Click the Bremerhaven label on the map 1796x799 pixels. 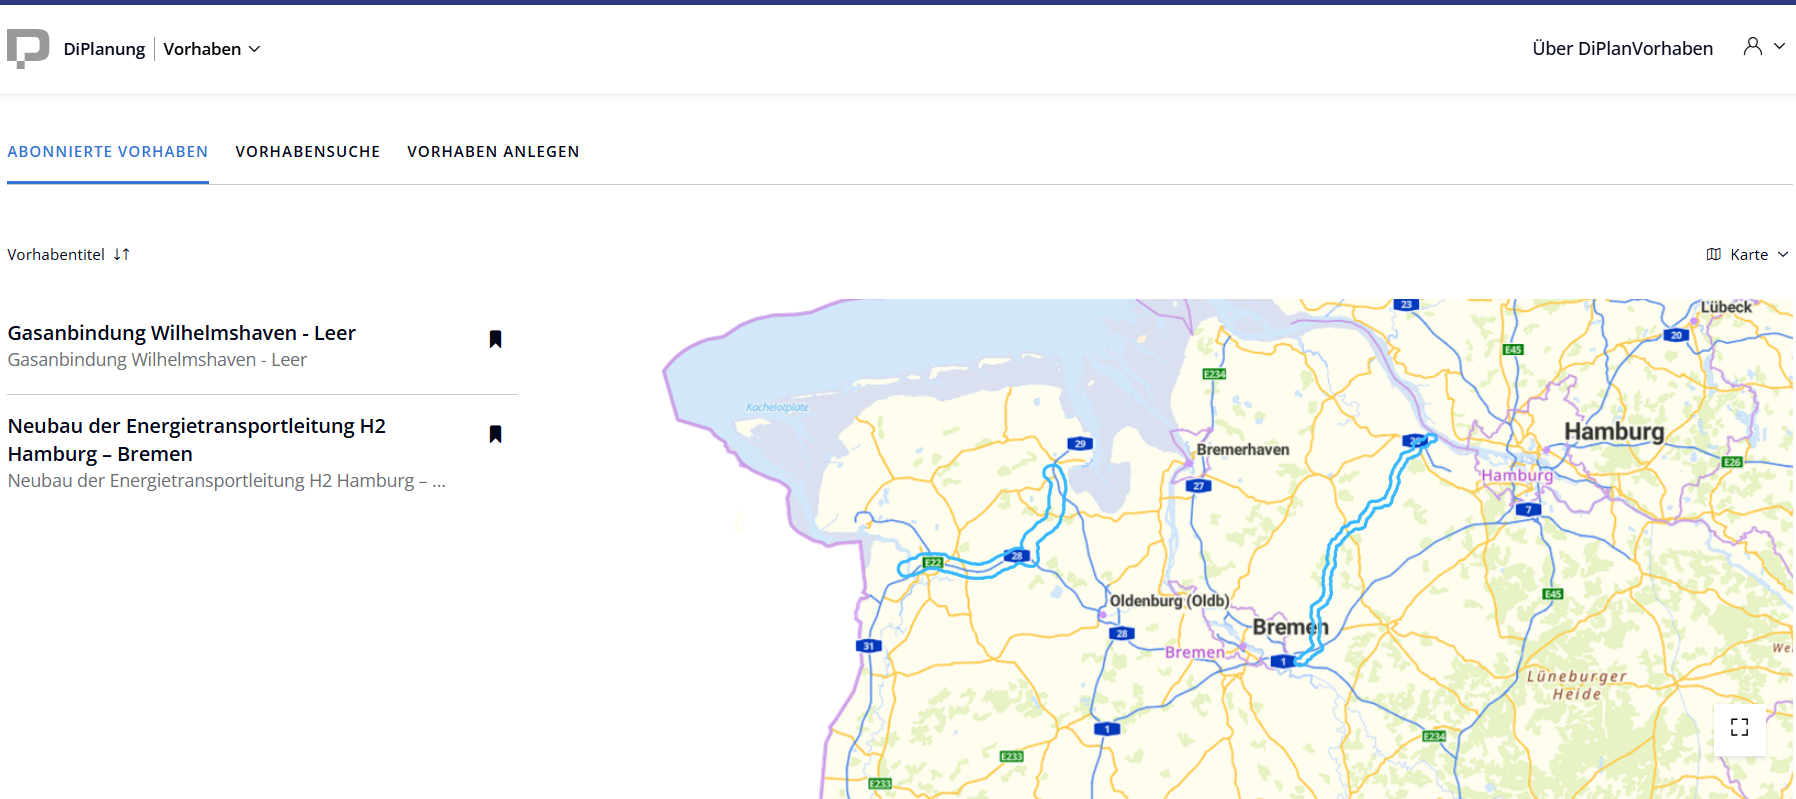(x=1242, y=450)
